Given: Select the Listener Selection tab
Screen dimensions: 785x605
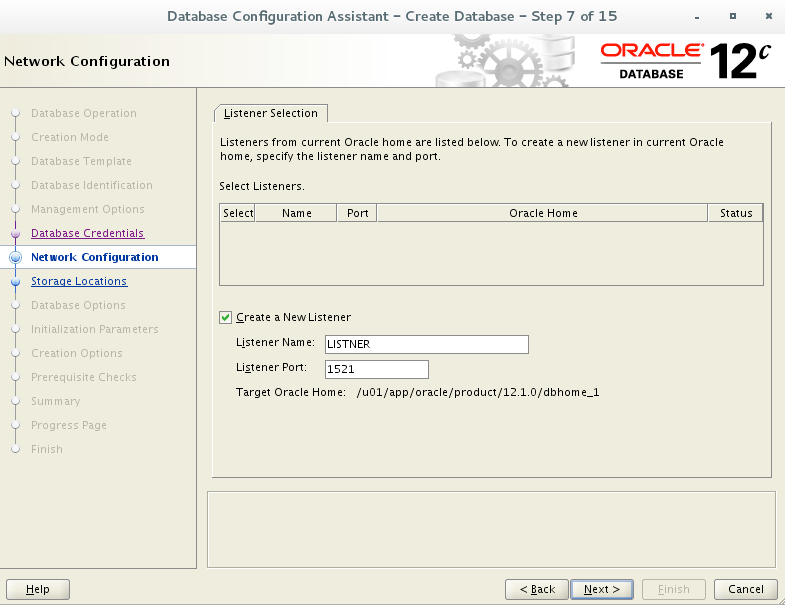Looking at the screenshot, I should [x=271, y=114].
